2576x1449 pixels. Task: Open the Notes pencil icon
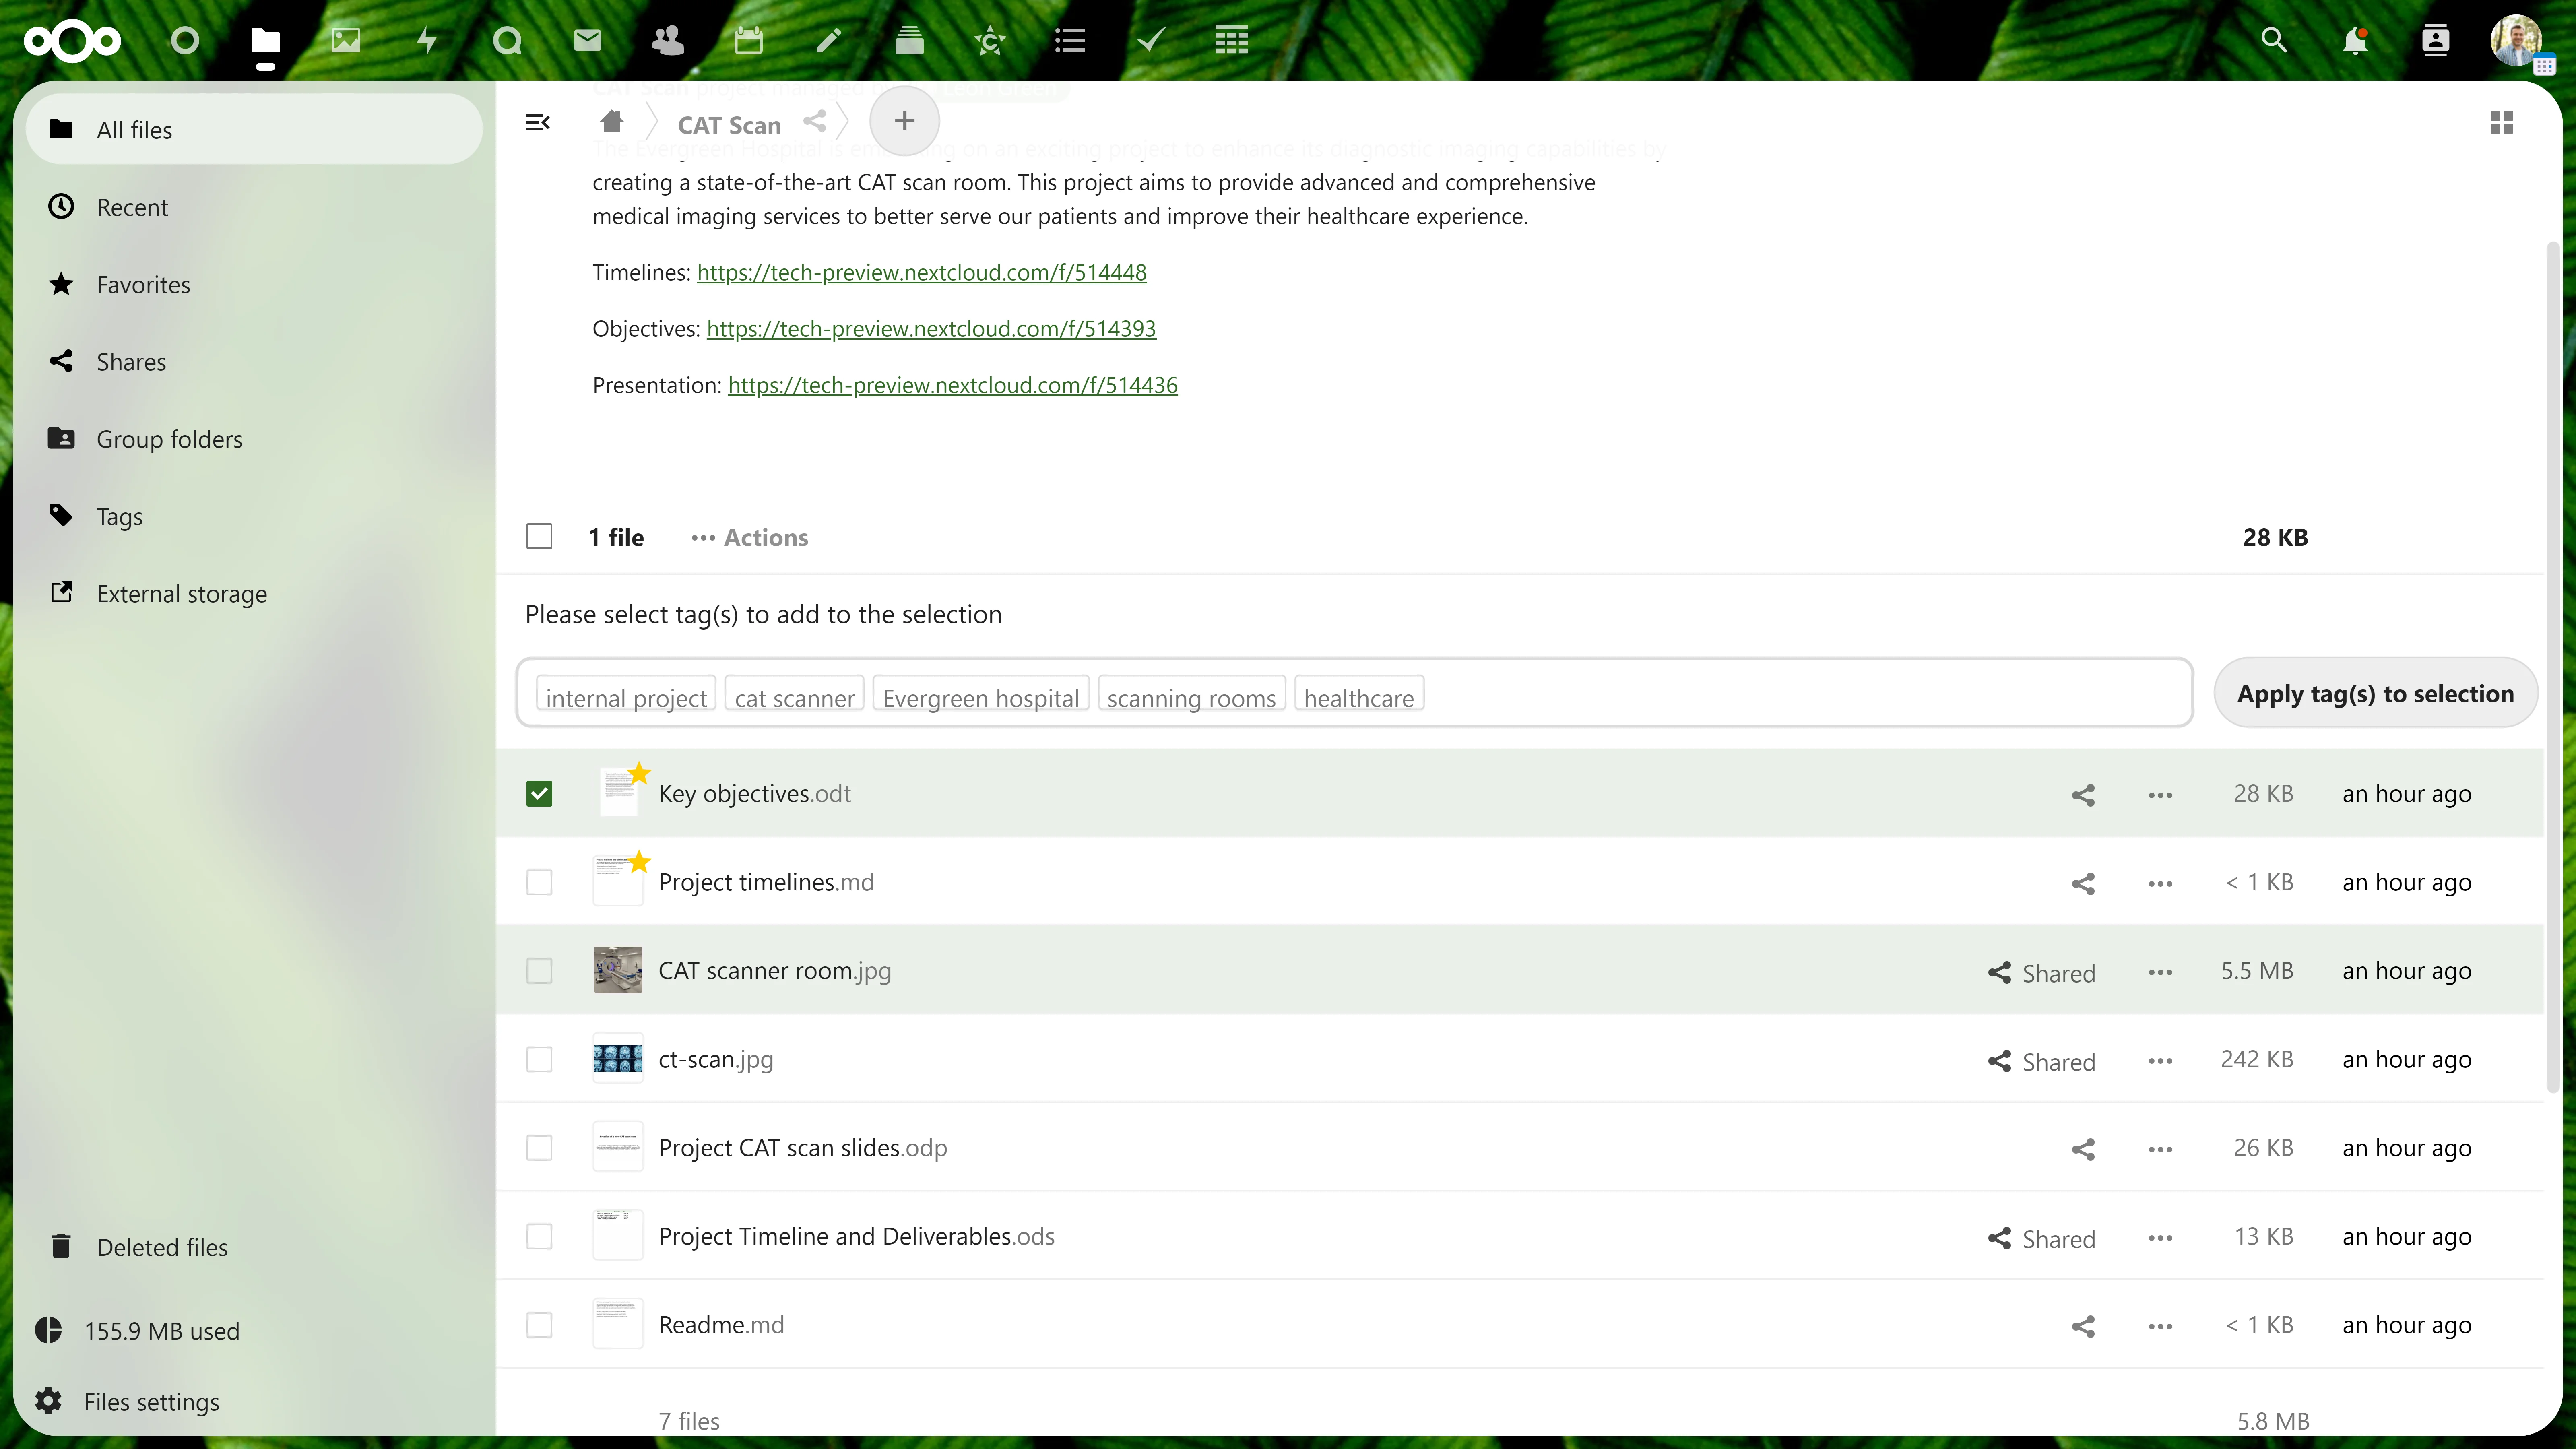[829, 41]
